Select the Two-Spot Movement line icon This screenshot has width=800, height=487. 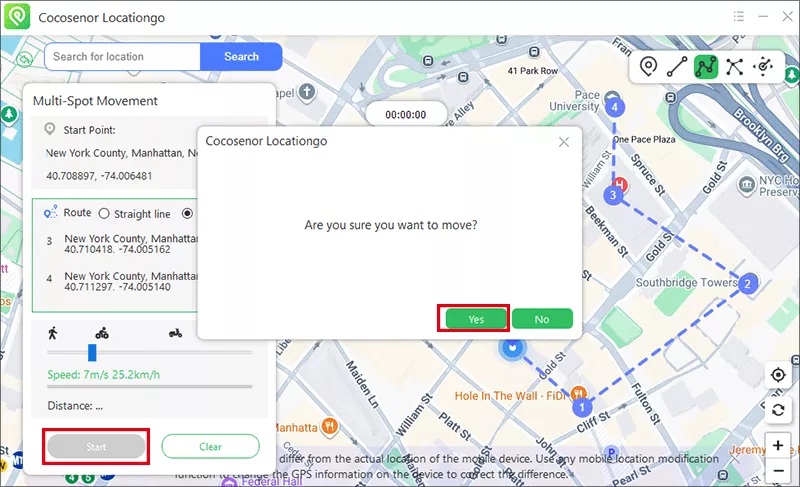tap(677, 67)
